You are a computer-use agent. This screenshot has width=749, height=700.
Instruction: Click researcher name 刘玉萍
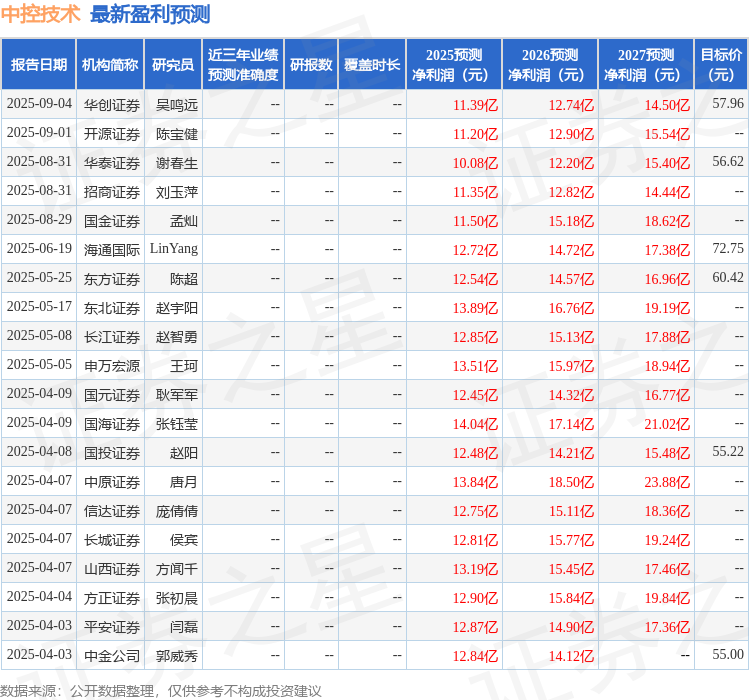pos(177,192)
